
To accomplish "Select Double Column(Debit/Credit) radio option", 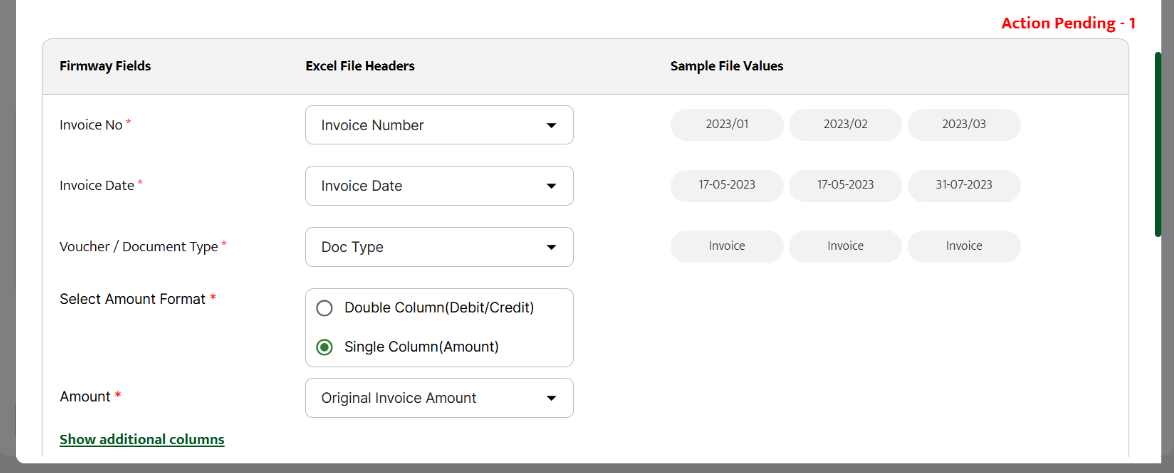I will pos(324,308).
